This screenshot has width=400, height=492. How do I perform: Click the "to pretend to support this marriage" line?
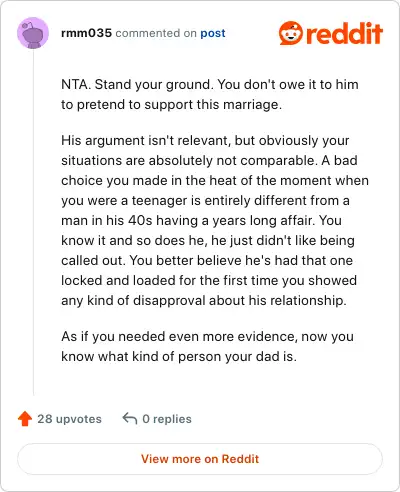pyautogui.click(x=171, y=105)
